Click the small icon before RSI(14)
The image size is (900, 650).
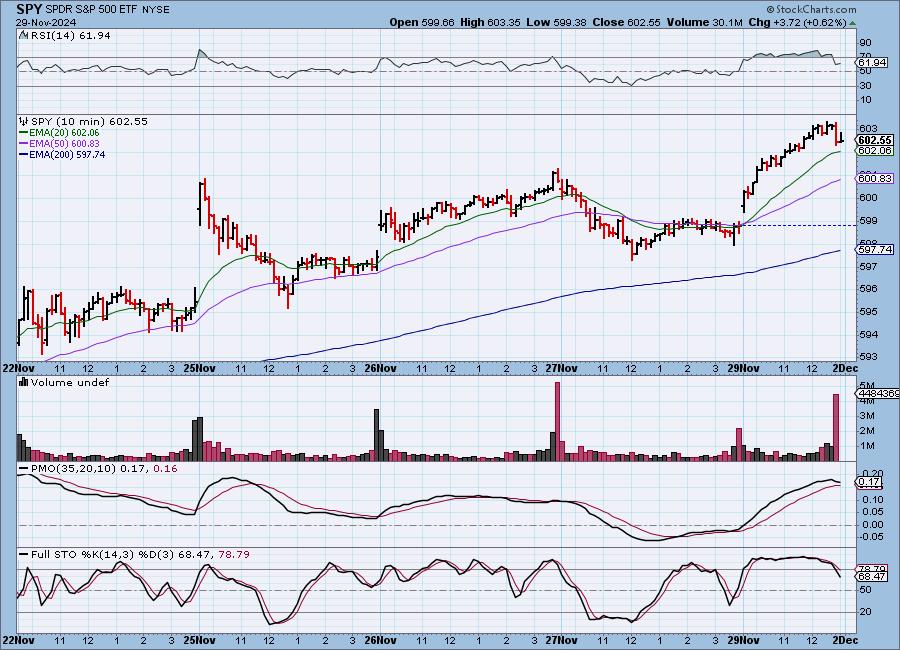[x=23, y=35]
